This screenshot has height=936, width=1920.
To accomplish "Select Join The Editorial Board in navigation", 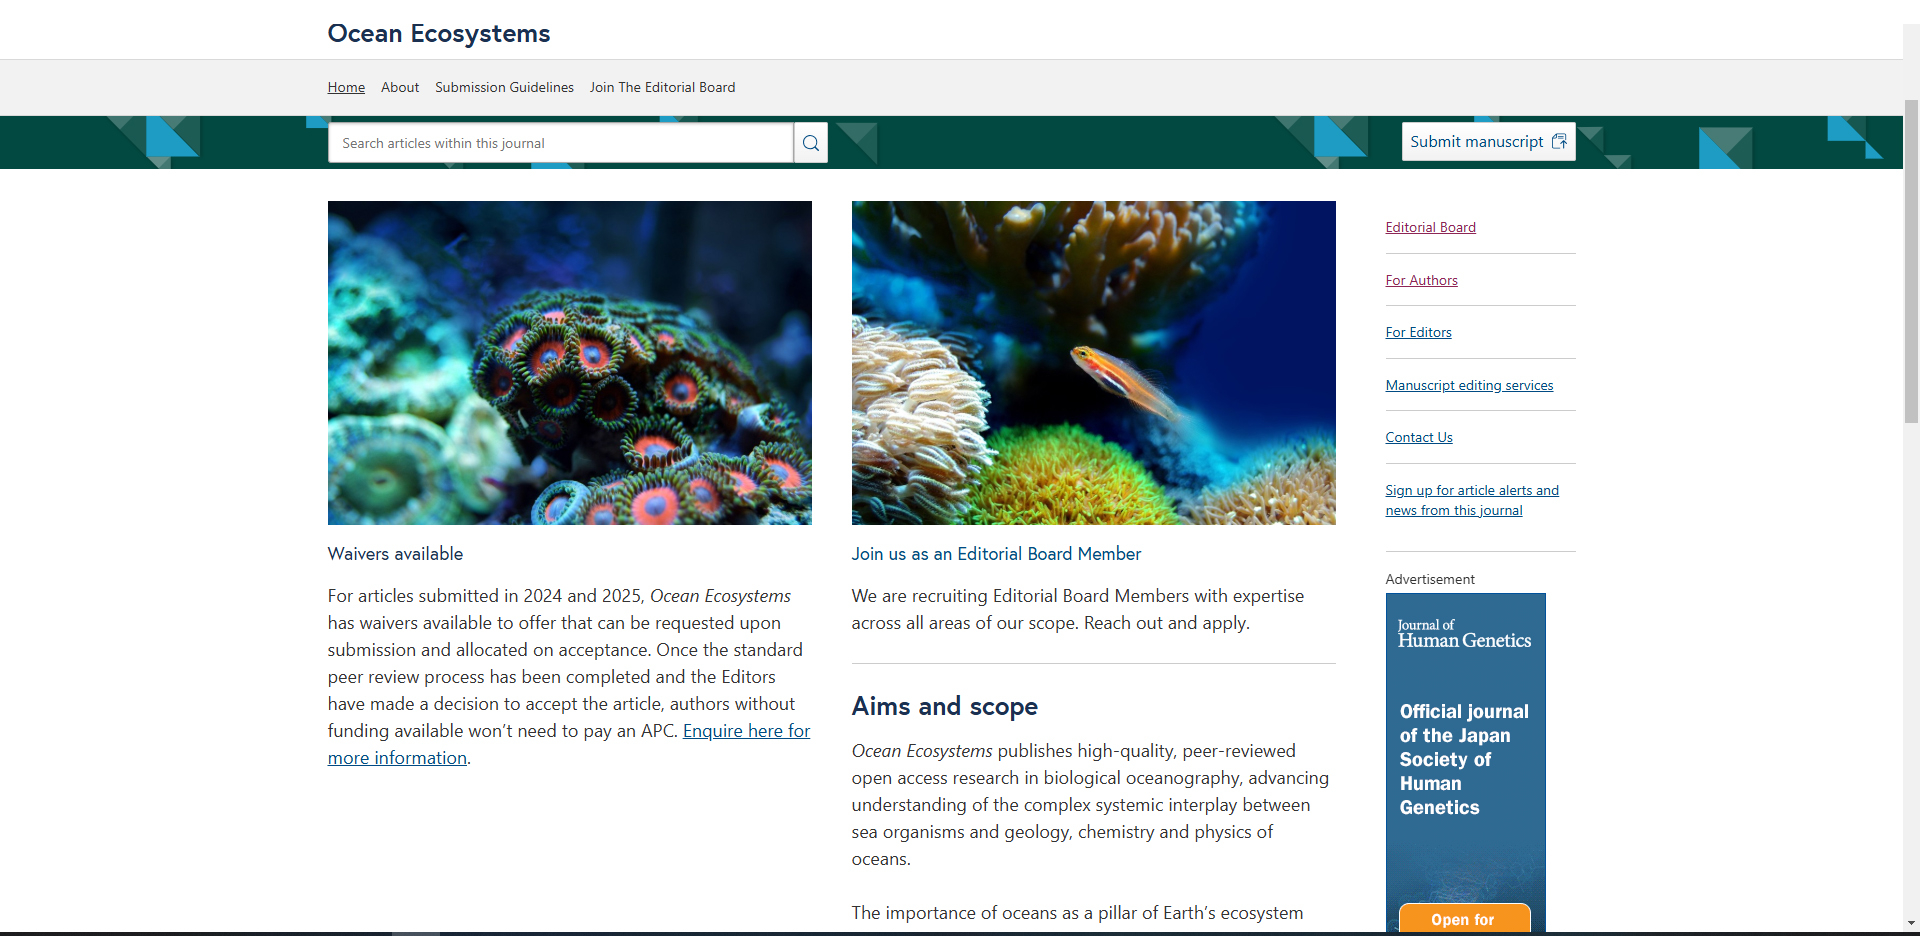I will (x=662, y=87).
